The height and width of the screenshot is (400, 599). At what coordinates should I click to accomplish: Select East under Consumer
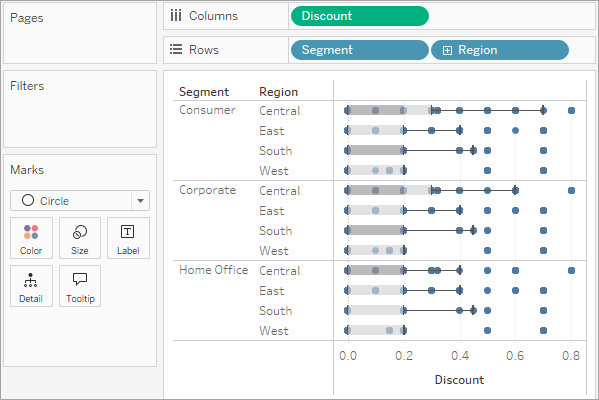click(x=272, y=131)
